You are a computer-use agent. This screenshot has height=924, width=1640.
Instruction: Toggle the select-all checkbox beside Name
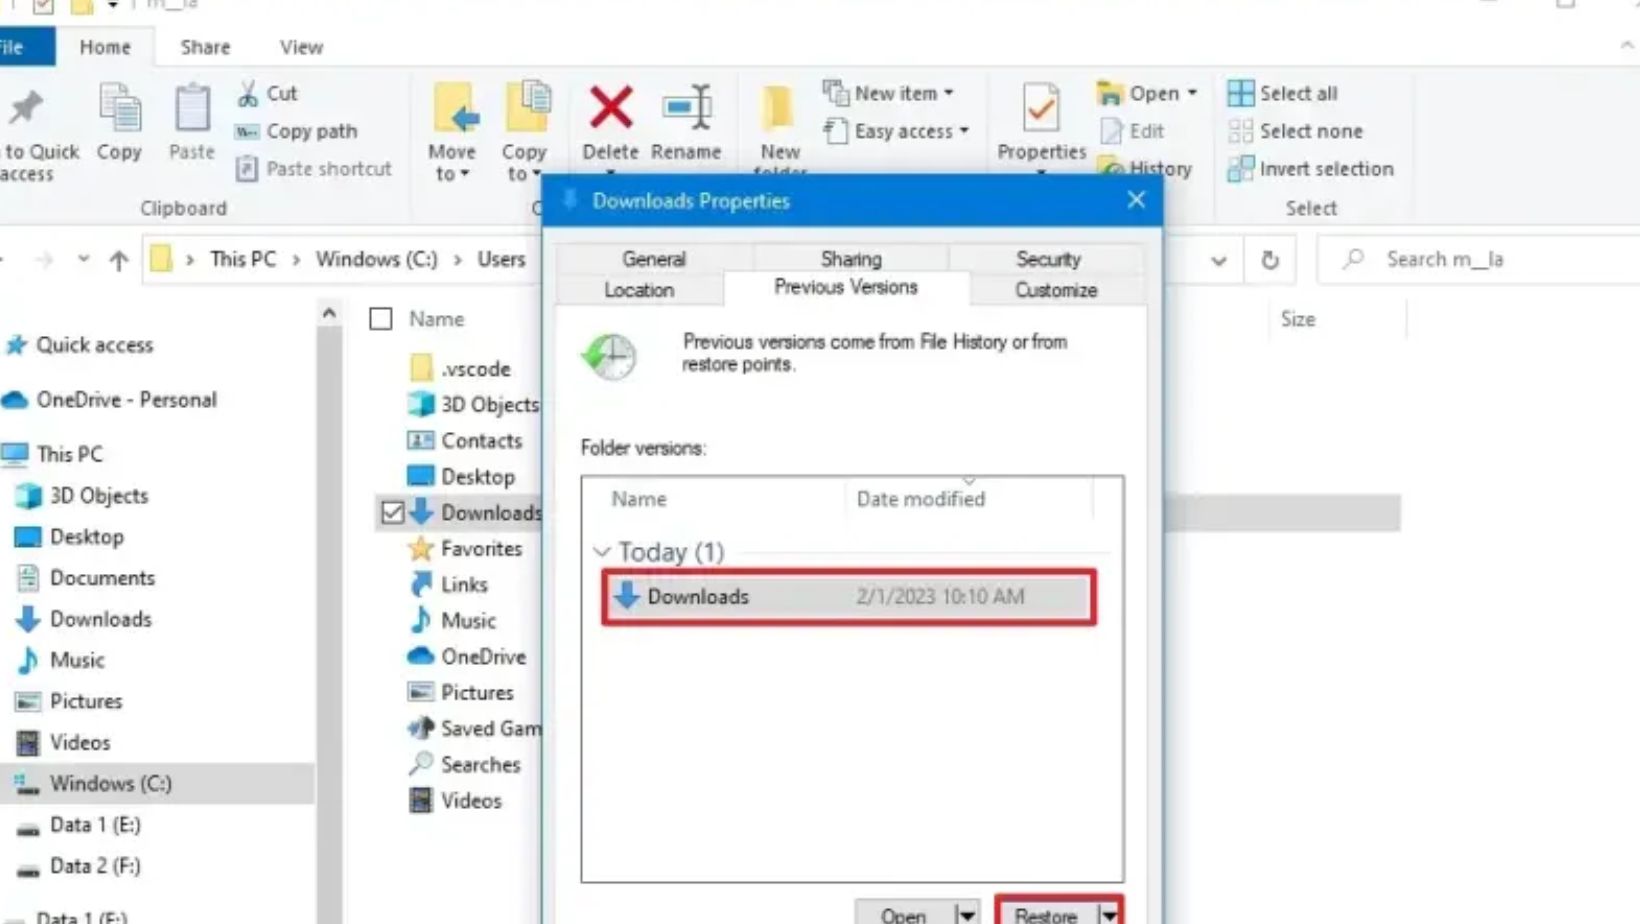pyautogui.click(x=381, y=319)
